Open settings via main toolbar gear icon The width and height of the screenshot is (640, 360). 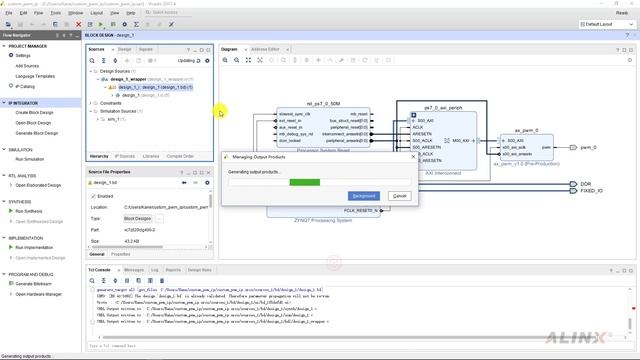[124, 24]
